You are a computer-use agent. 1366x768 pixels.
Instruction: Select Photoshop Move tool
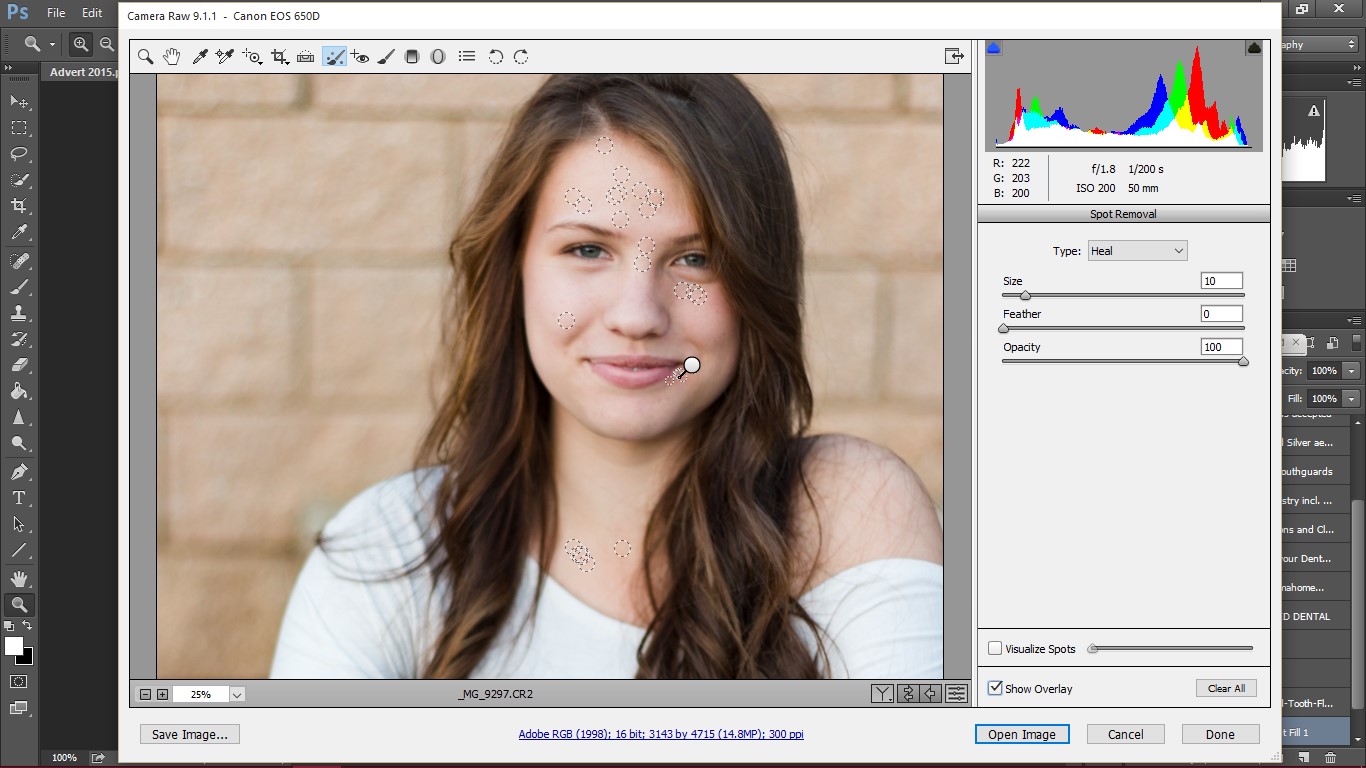pos(19,102)
